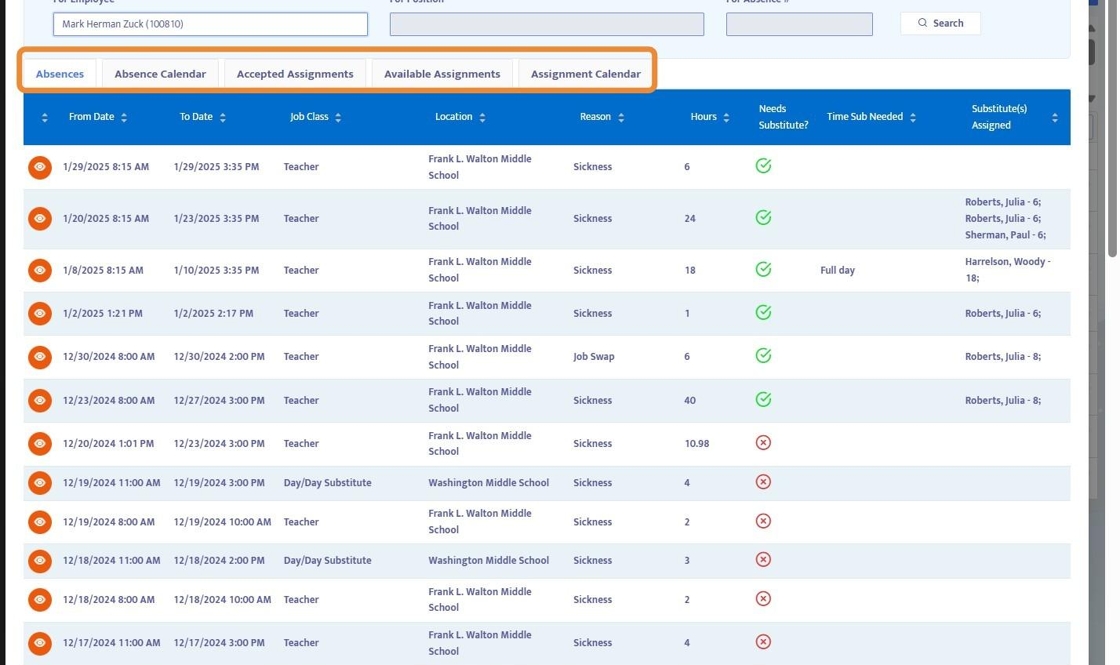
Task: Open eye icon for the 10.98 hours absence
Action: [40, 444]
